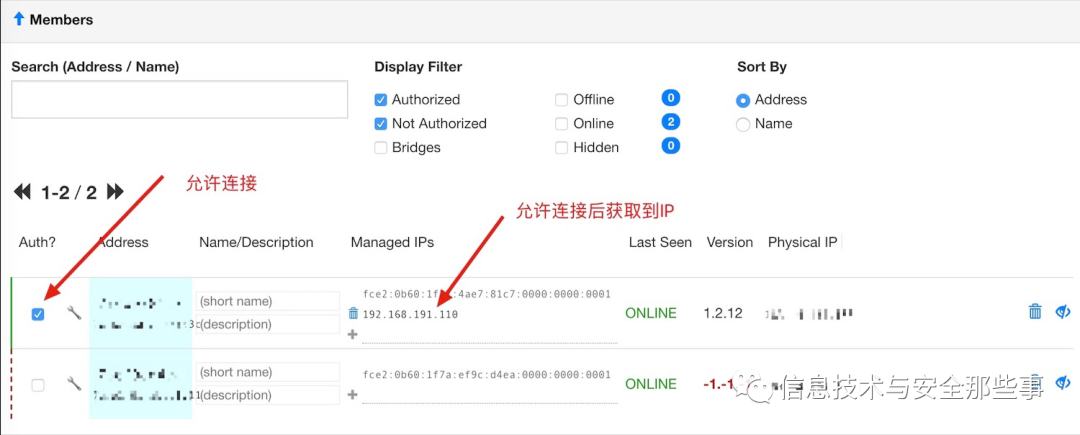Delete managed IP 192.168.191.110
This screenshot has width=1080, height=435.
[353, 313]
